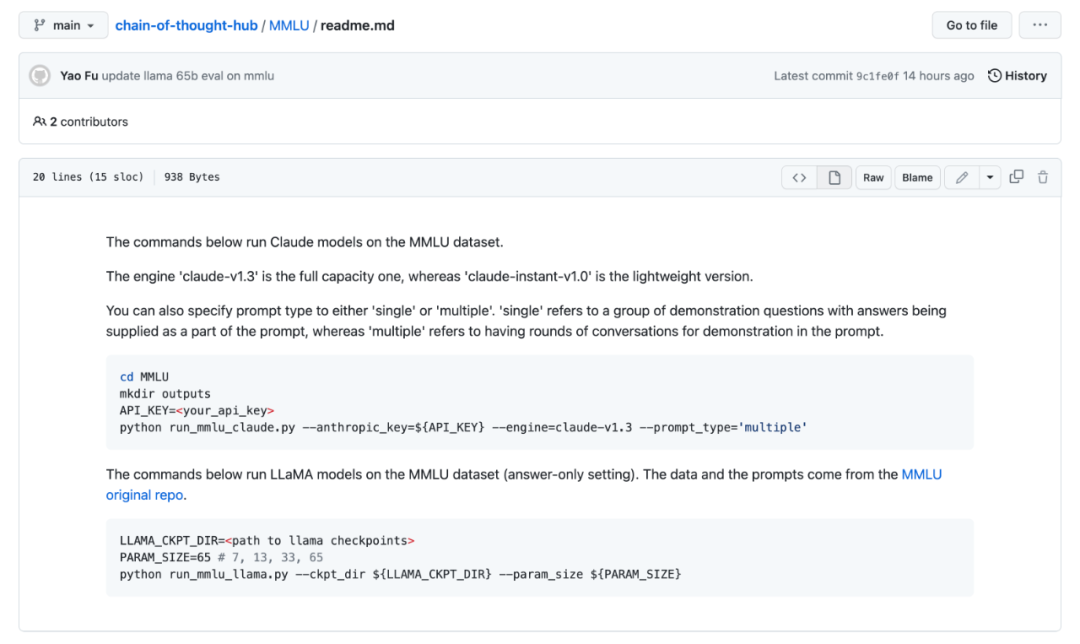Select the '20 lines (15 sloc)' text
The width and height of the screenshot is (1080, 644).
pyautogui.click(x=88, y=177)
